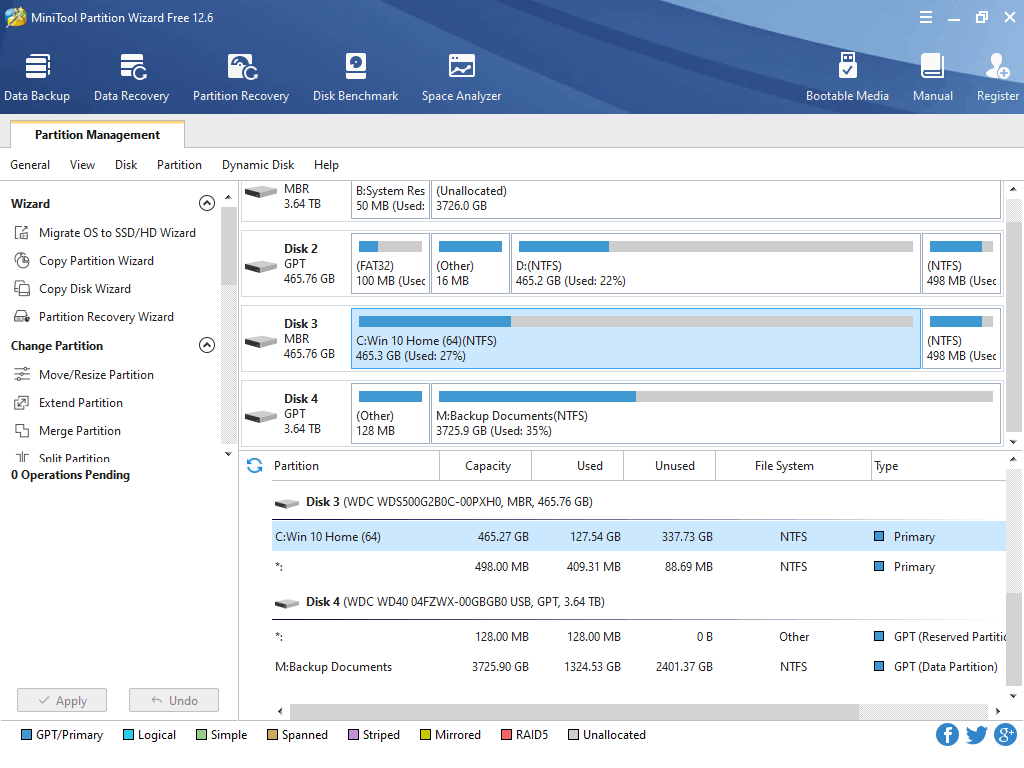The width and height of the screenshot is (1024, 768).
Task: Click the Apply button
Action: point(62,701)
